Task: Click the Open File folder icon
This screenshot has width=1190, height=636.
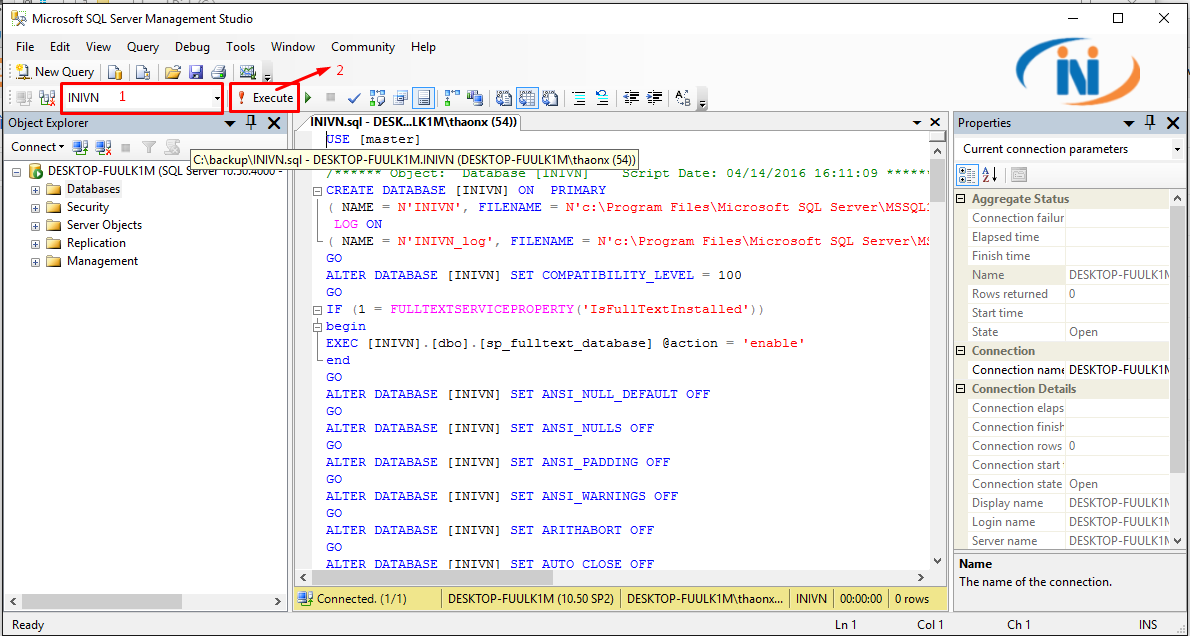Action: tap(172, 72)
